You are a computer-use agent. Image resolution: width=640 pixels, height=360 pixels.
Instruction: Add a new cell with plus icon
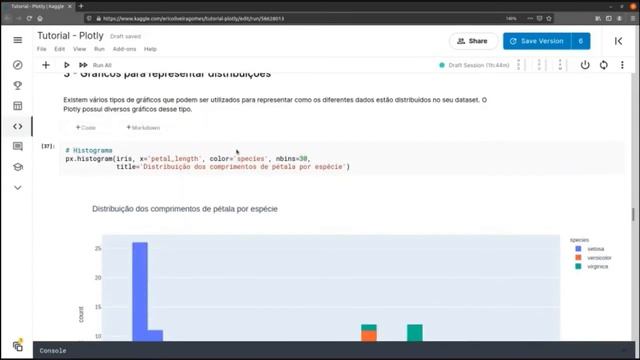point(46,65)
